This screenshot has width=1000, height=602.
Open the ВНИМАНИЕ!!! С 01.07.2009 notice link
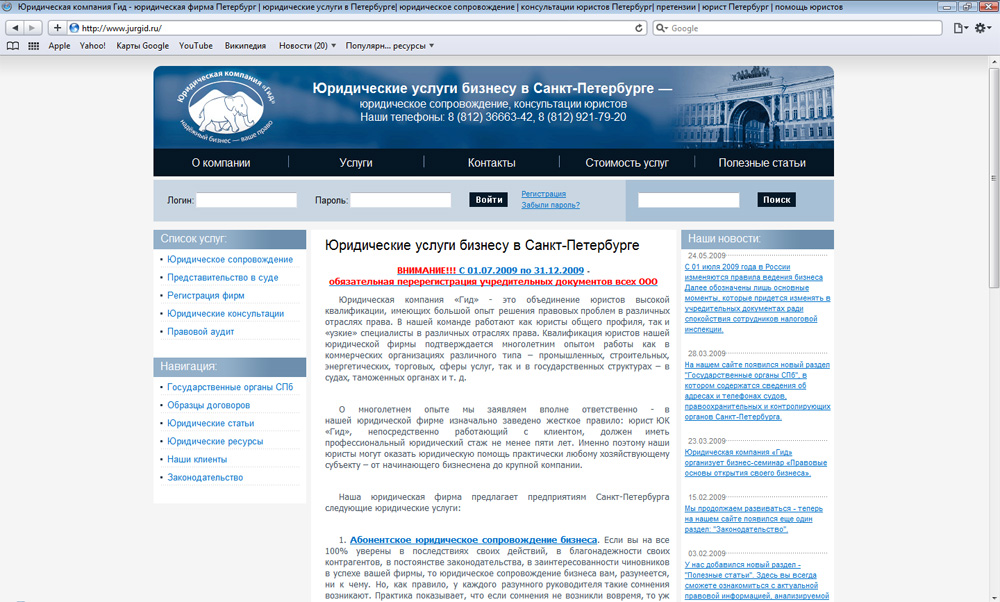pos(490,270)
